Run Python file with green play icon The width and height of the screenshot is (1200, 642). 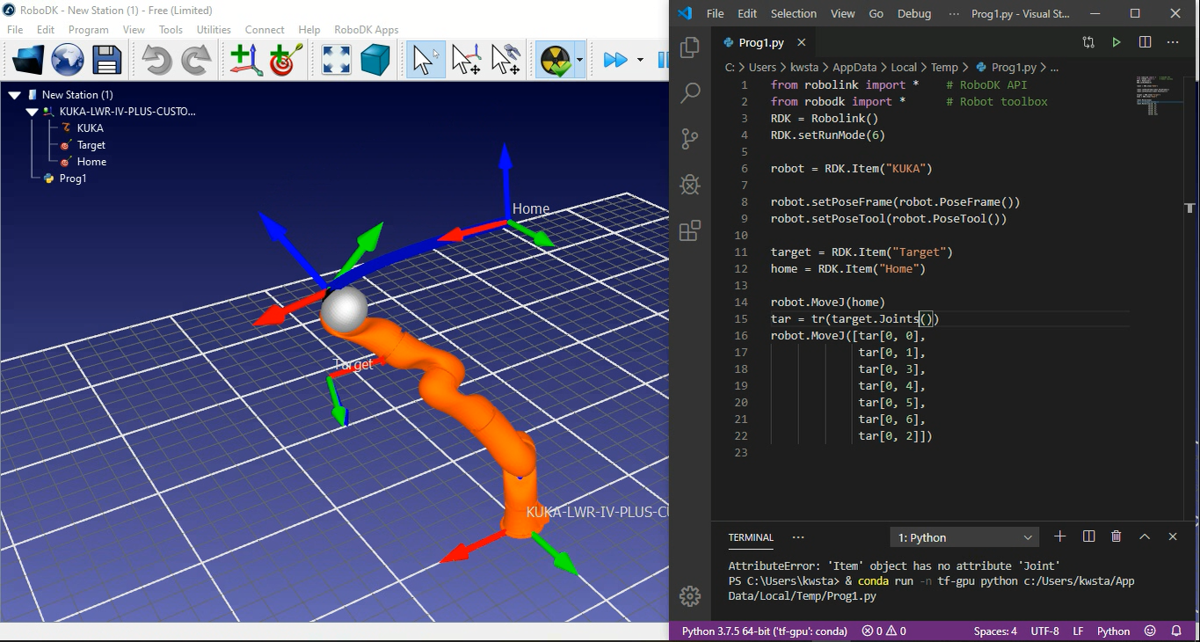pyautogui.click(x=1117, y=43)
